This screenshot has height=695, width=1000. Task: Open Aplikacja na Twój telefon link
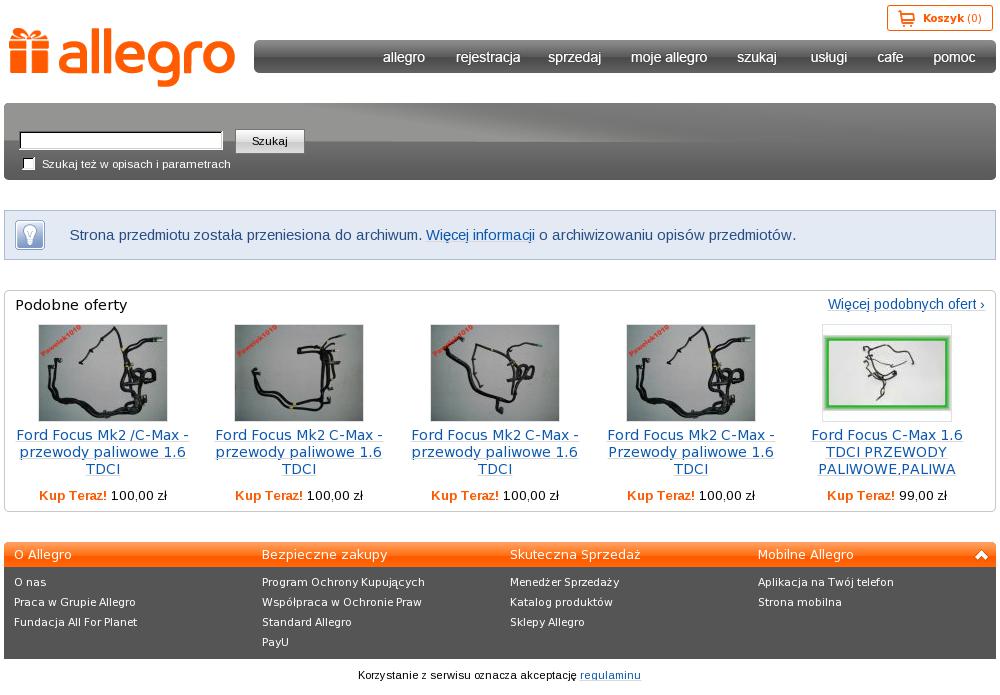click(826, 582)
